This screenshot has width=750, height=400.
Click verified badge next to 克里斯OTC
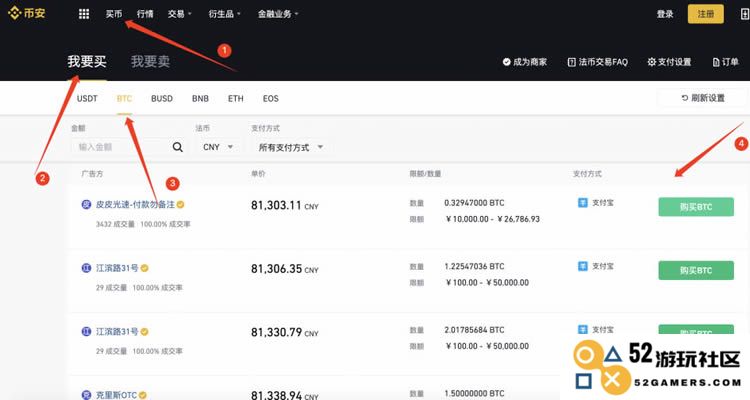(143, 395)
